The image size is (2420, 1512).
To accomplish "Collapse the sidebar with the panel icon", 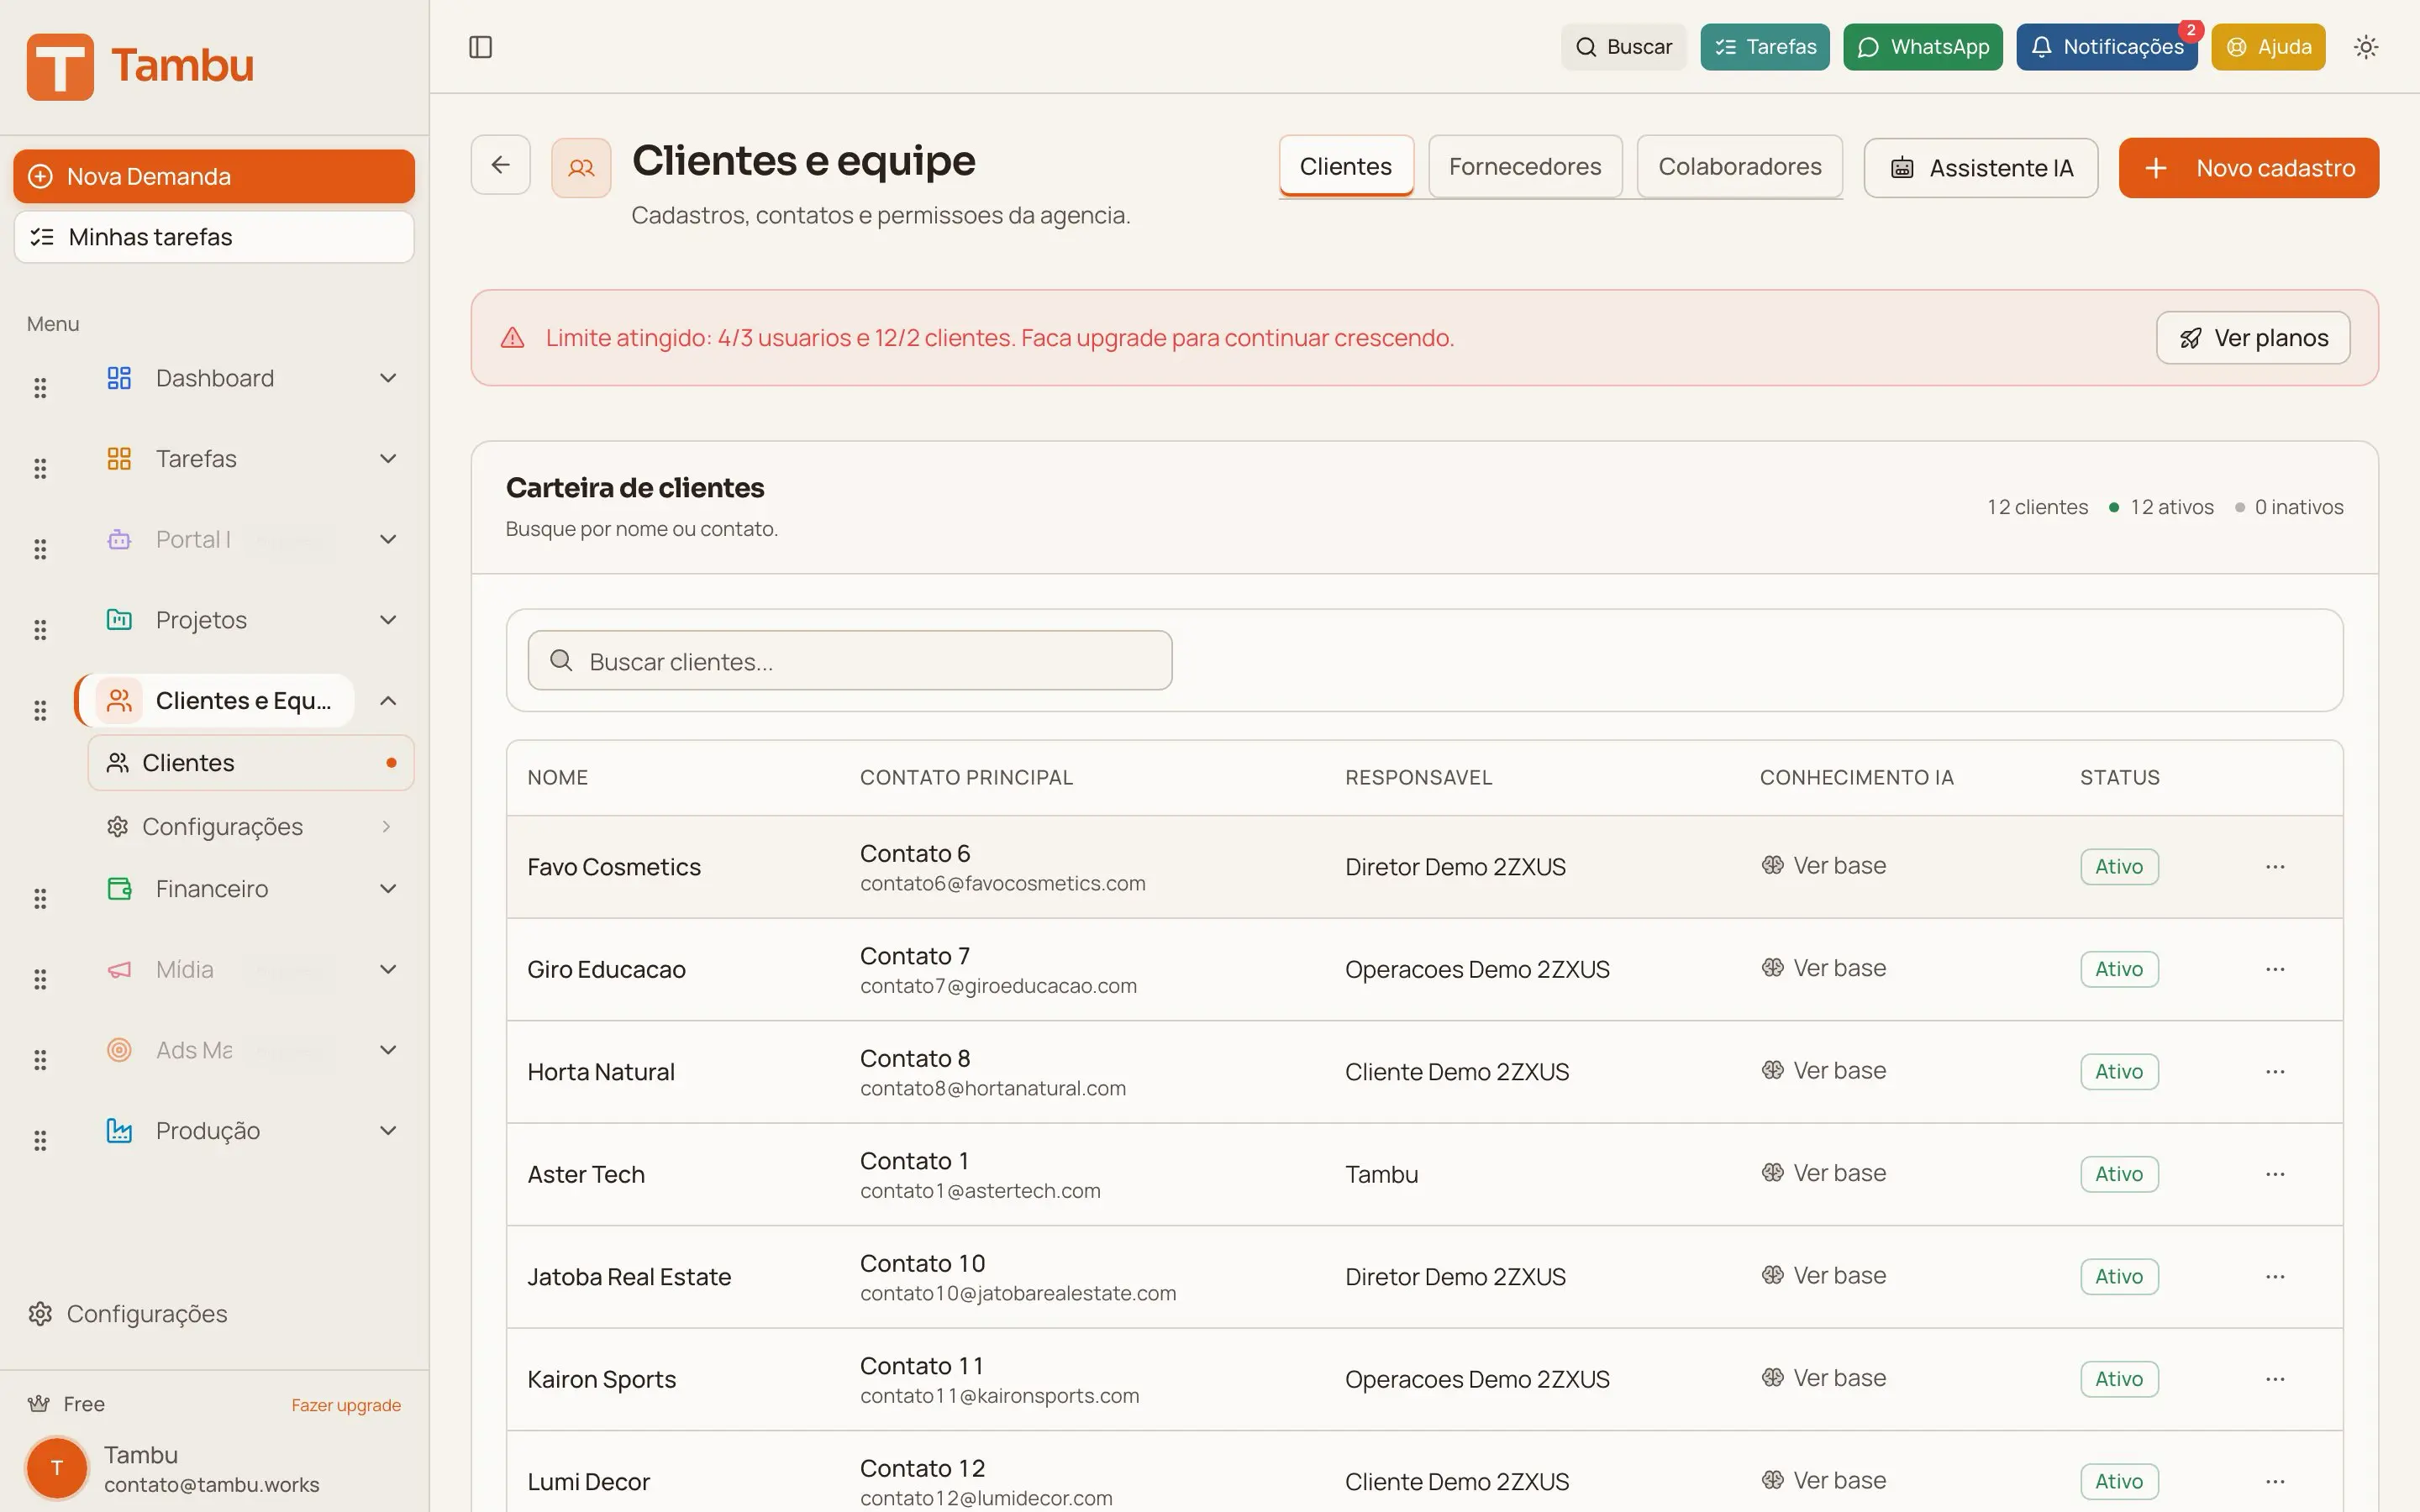I will (480, 46).
